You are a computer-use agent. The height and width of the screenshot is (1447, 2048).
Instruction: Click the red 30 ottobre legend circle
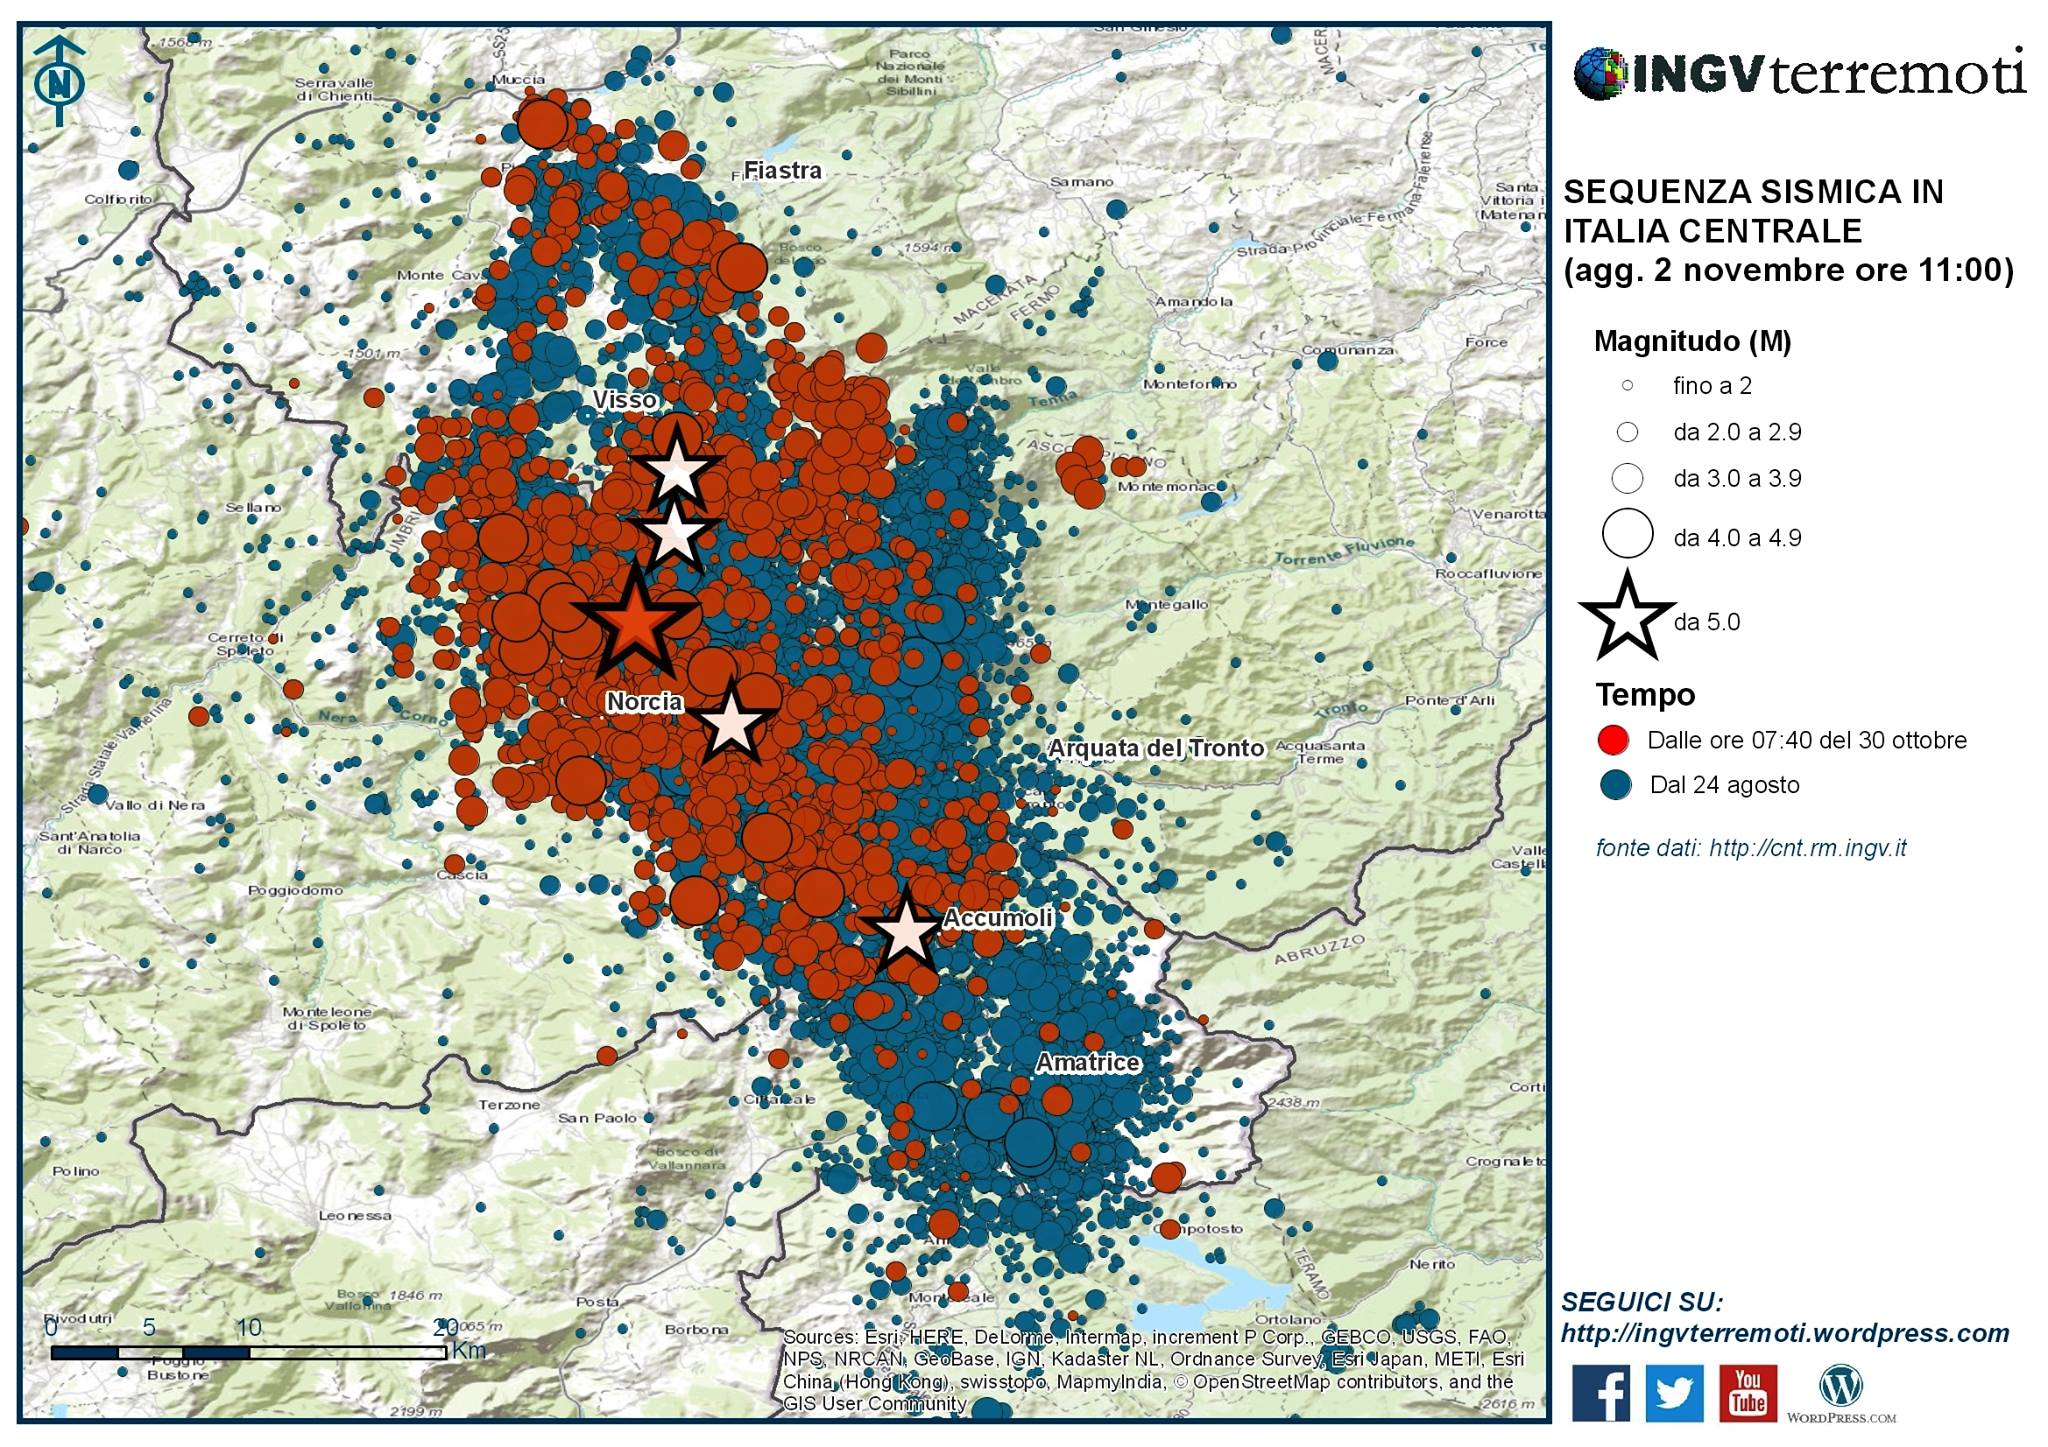1613,740
